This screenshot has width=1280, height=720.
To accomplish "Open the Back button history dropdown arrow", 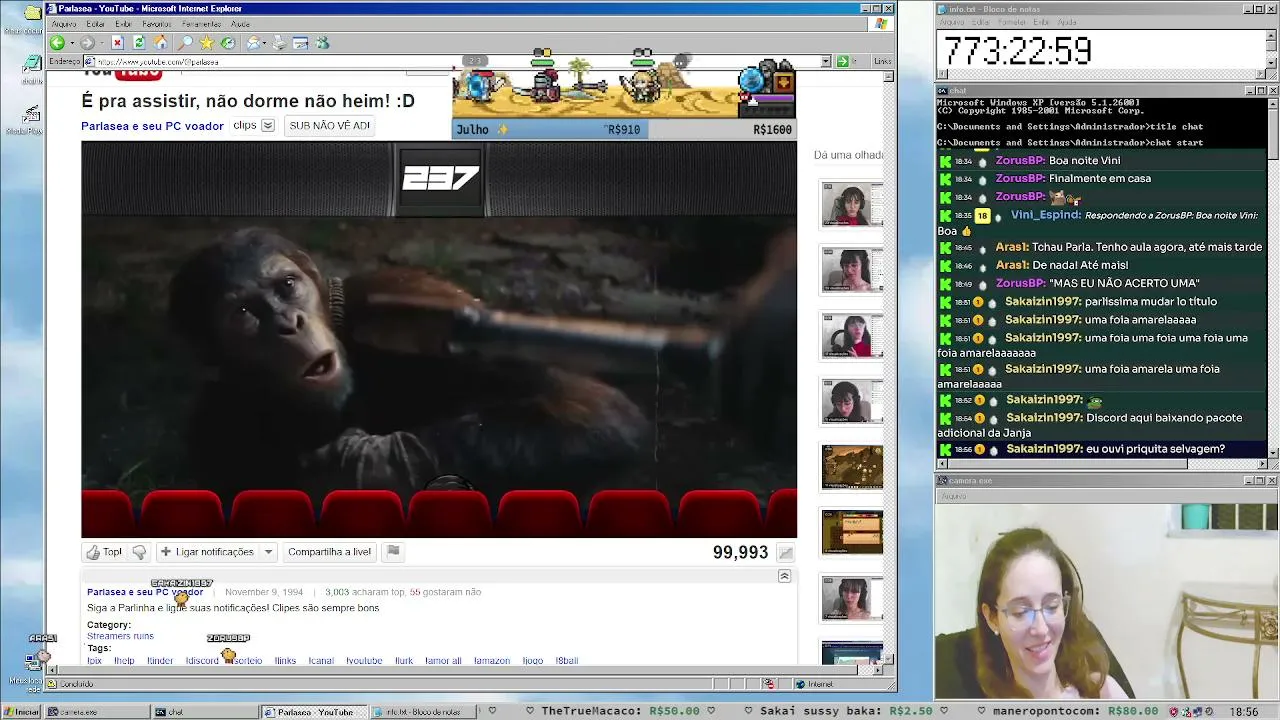I will pos(70,43).
